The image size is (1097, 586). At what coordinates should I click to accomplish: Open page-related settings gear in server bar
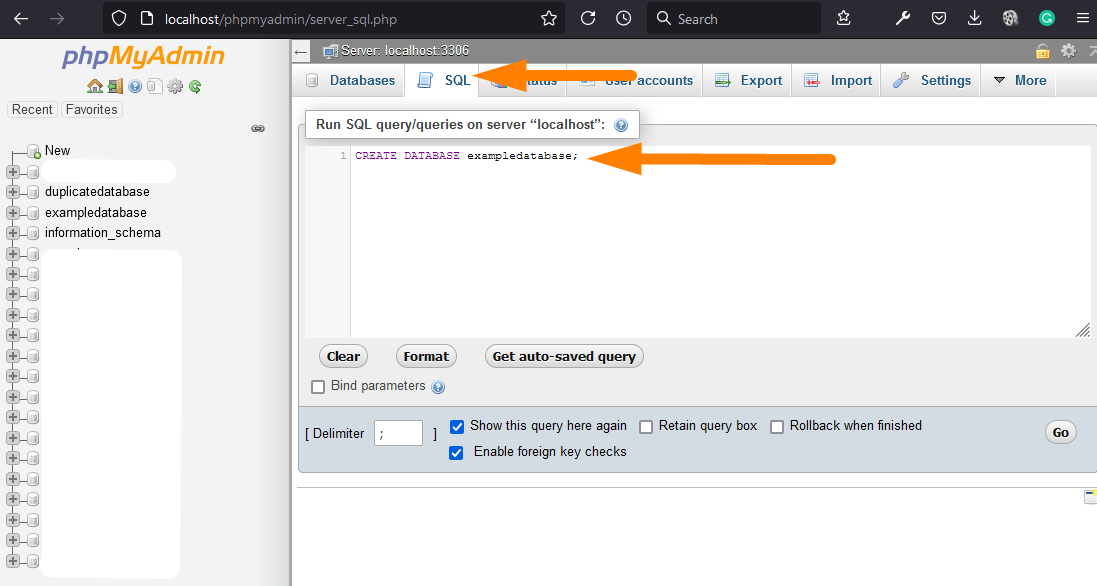(x=1068, y=50)
